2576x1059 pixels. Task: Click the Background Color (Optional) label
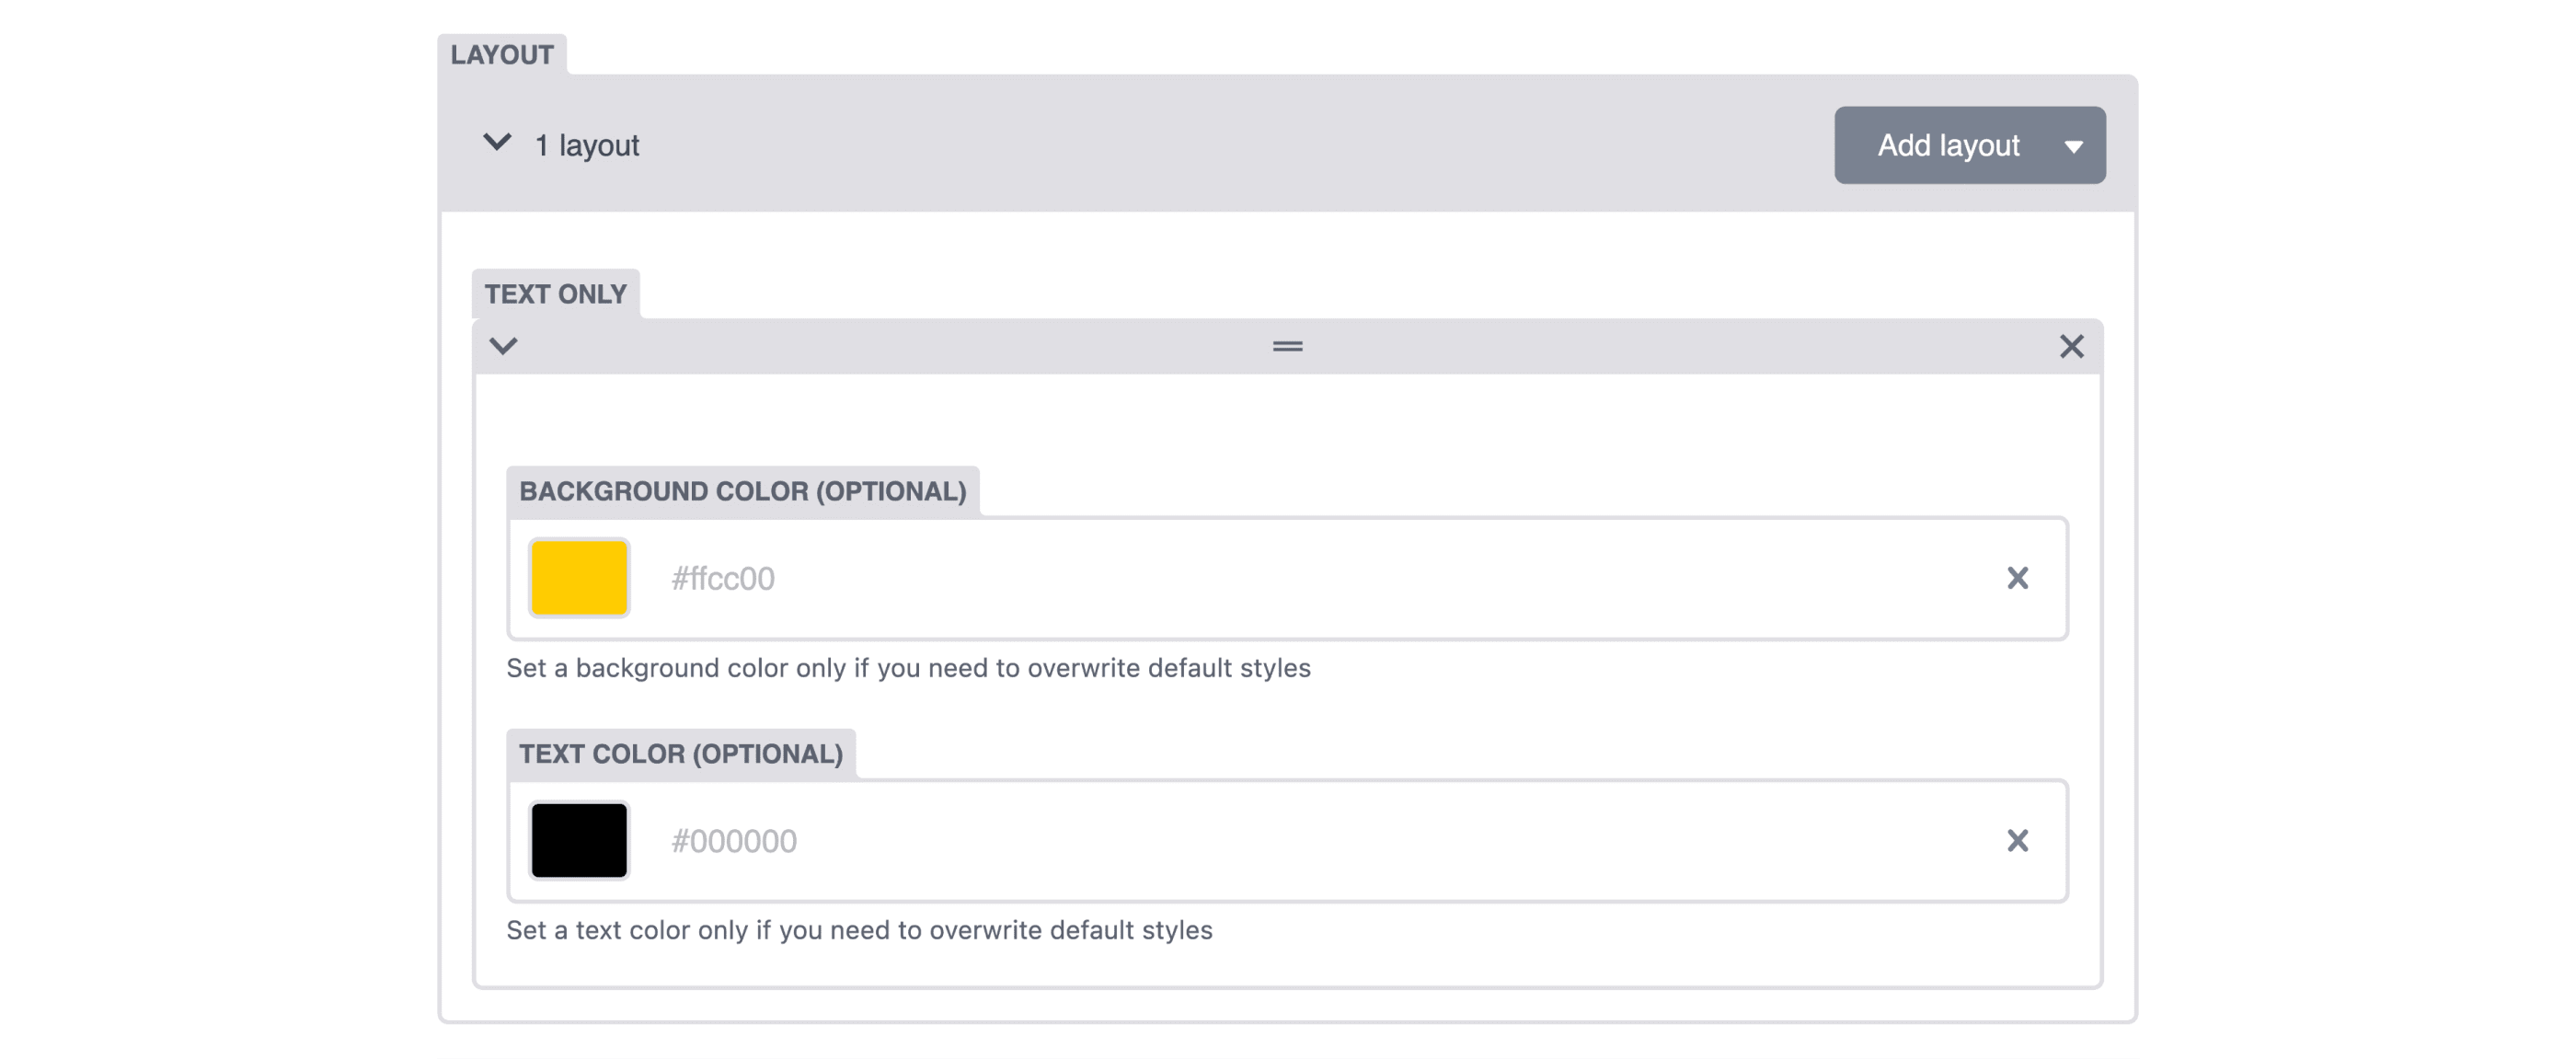point(743,491)
